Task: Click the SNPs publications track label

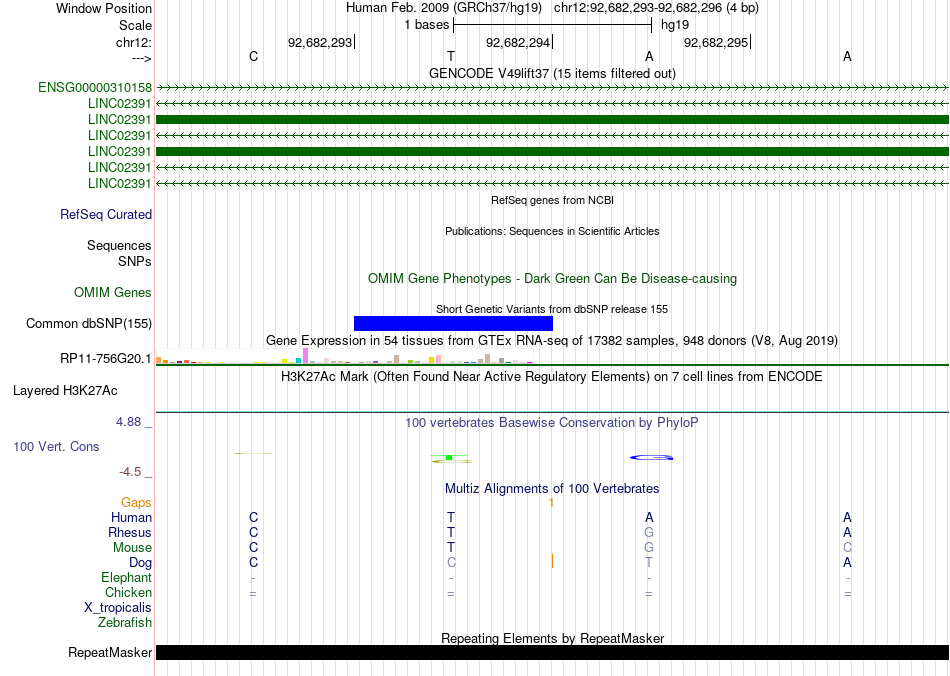Action: [x=135, y=261]
